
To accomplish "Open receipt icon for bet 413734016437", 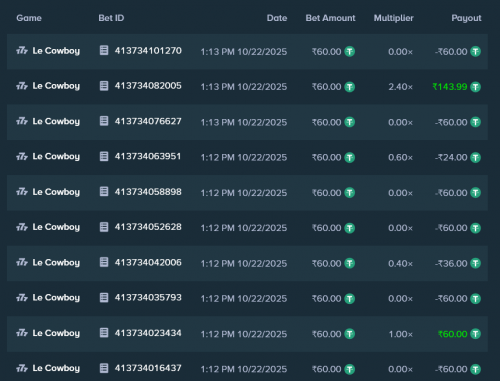I will [104, 368].
